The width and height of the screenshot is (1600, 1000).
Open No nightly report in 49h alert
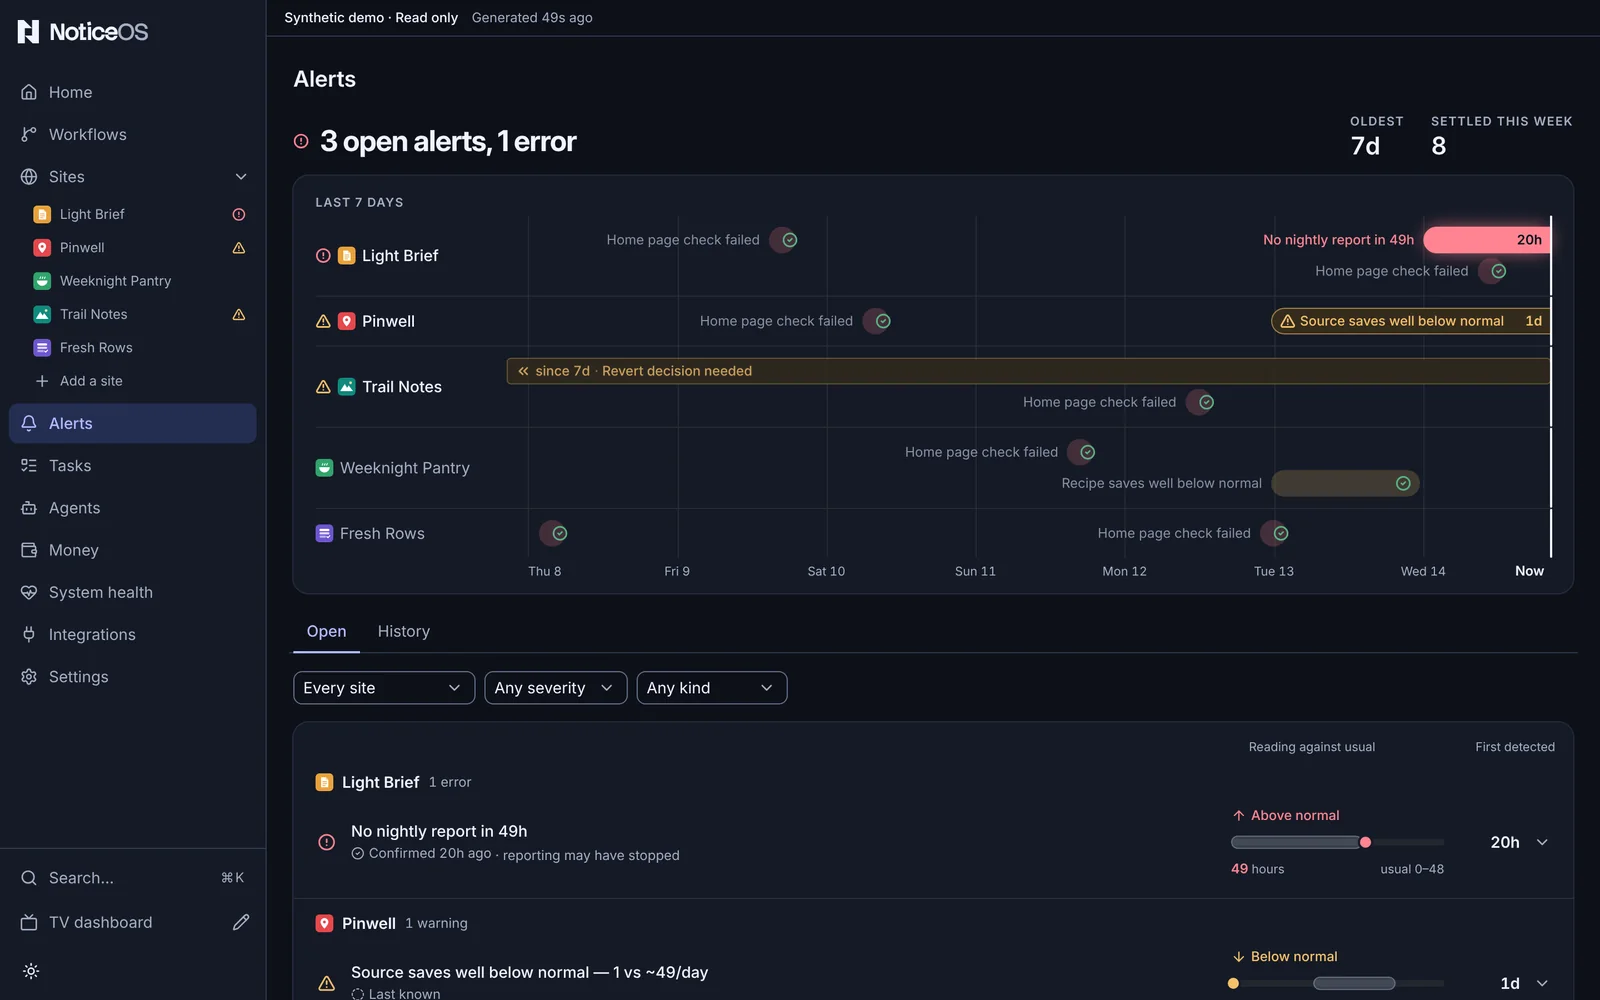point(439,831)
